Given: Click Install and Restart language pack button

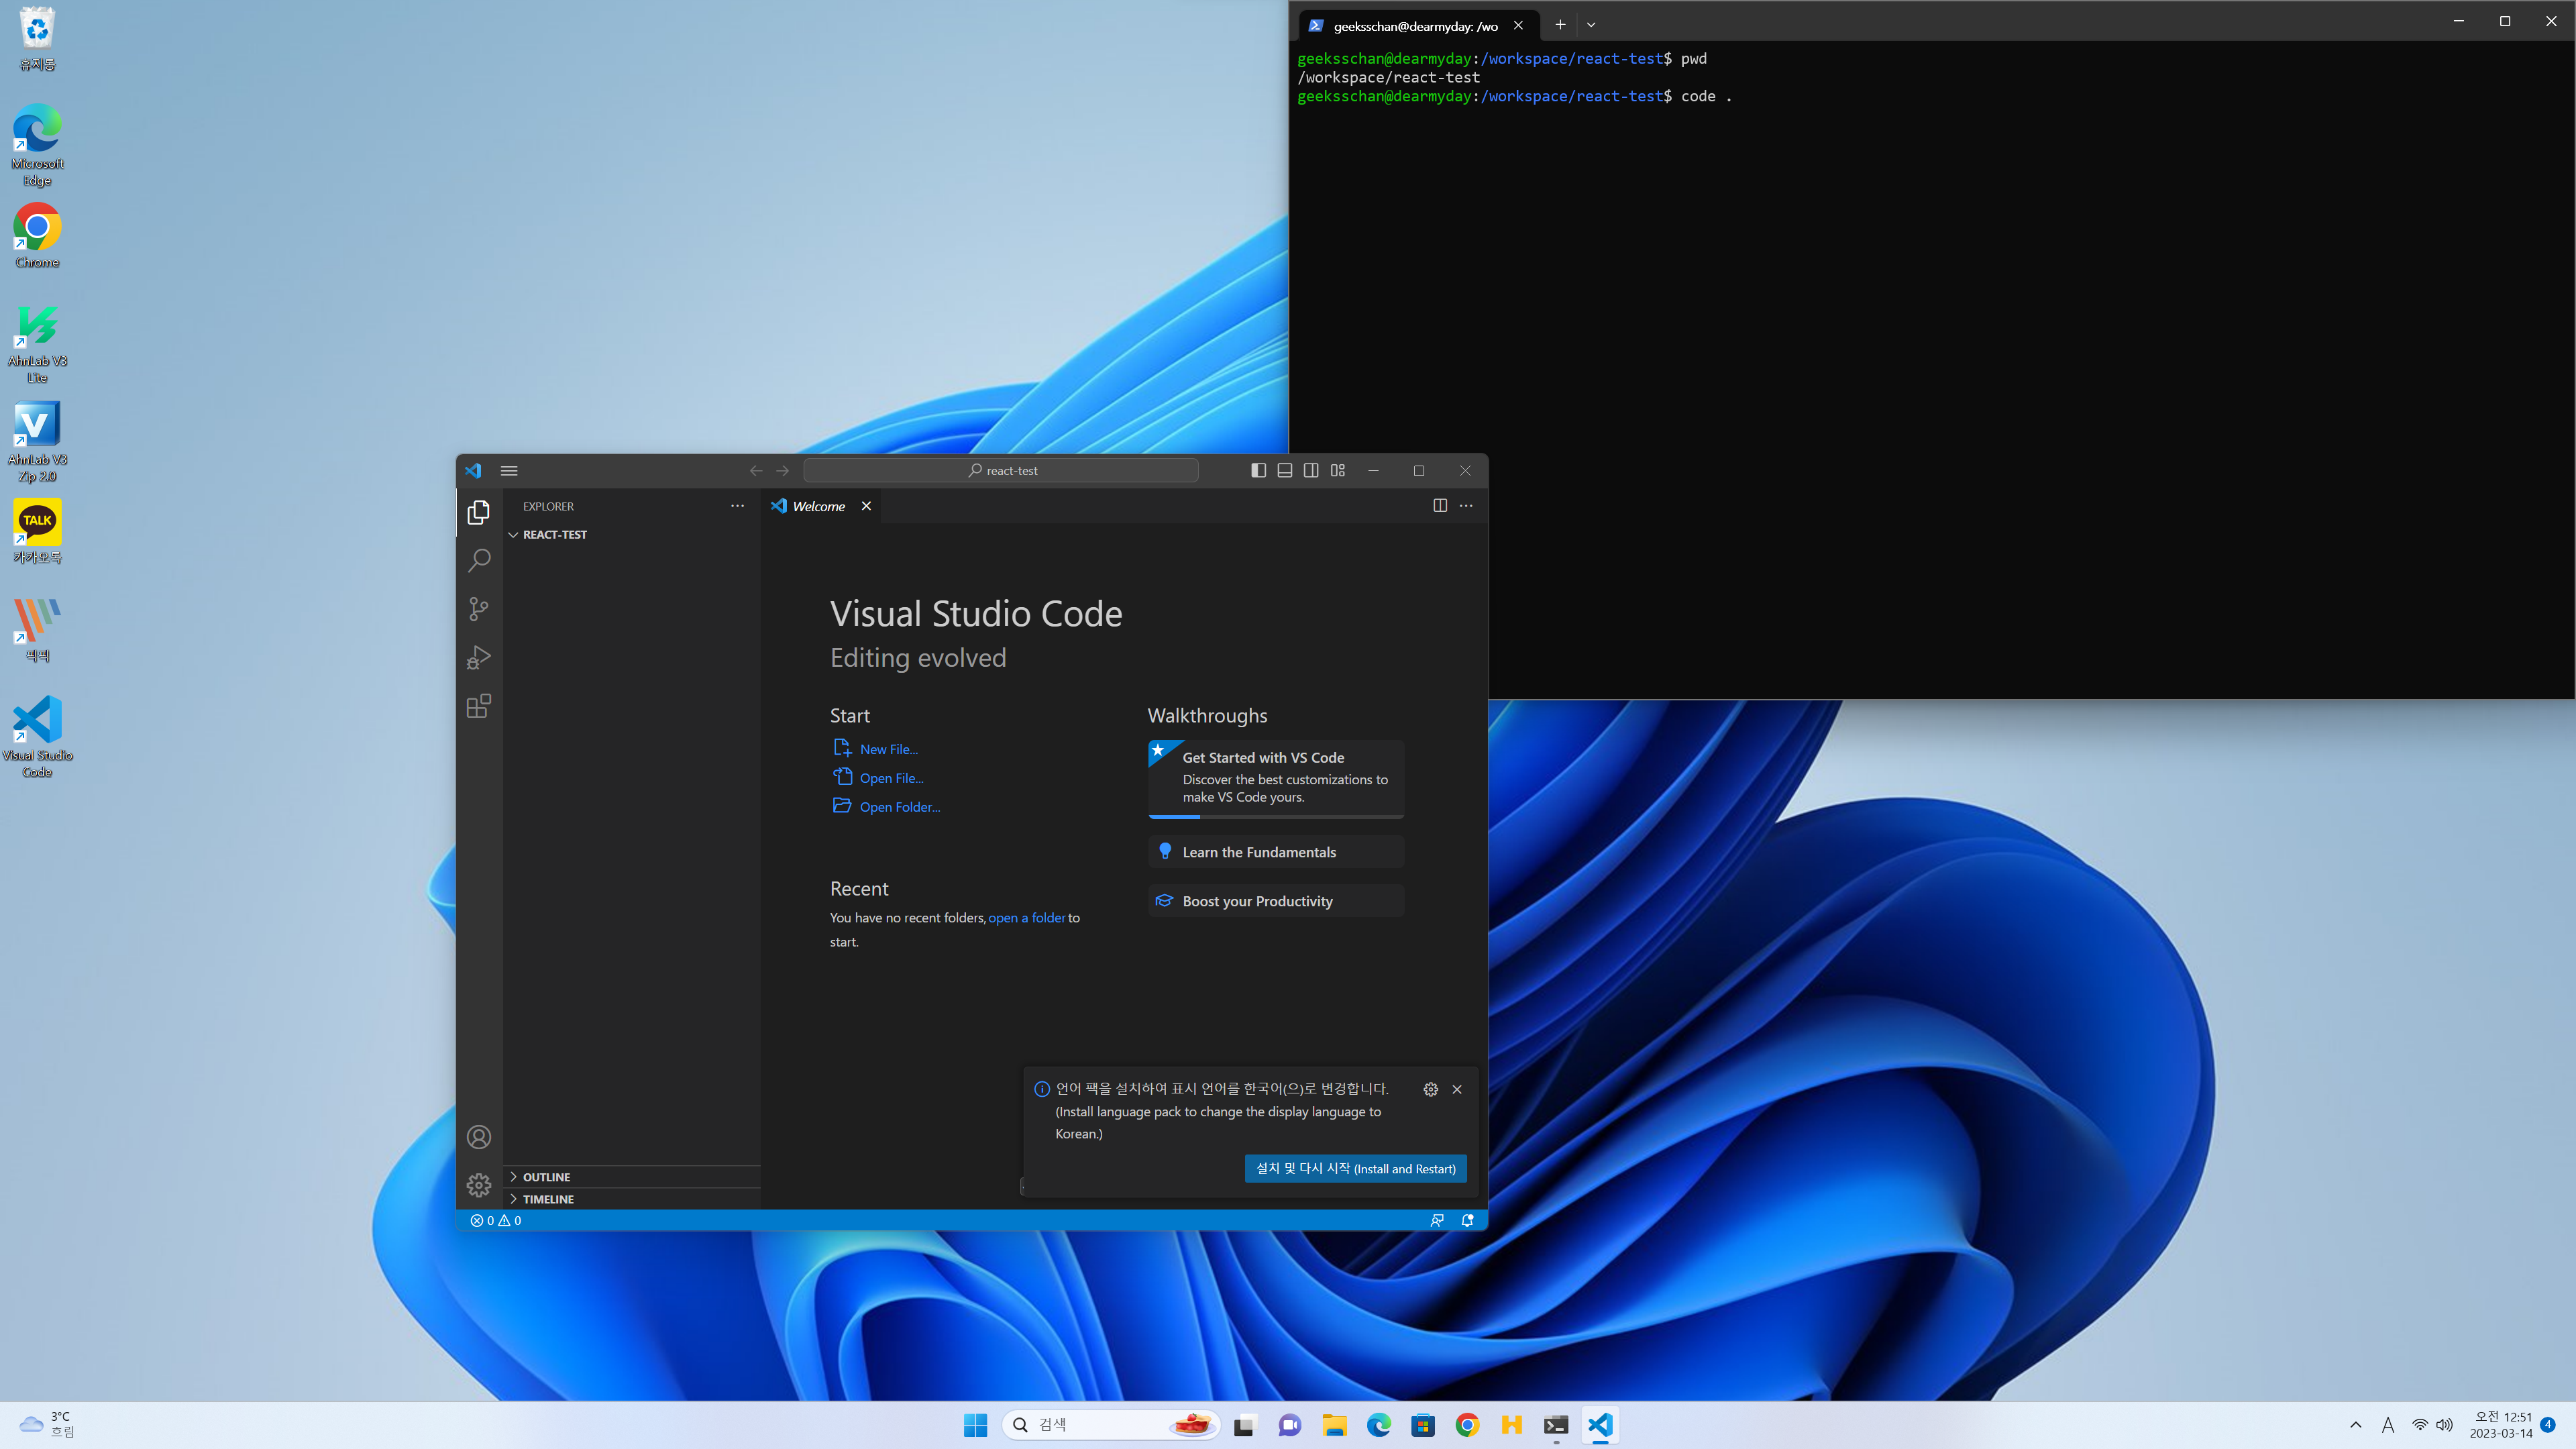Looking at the screenshot, I should [1356, 1169].
